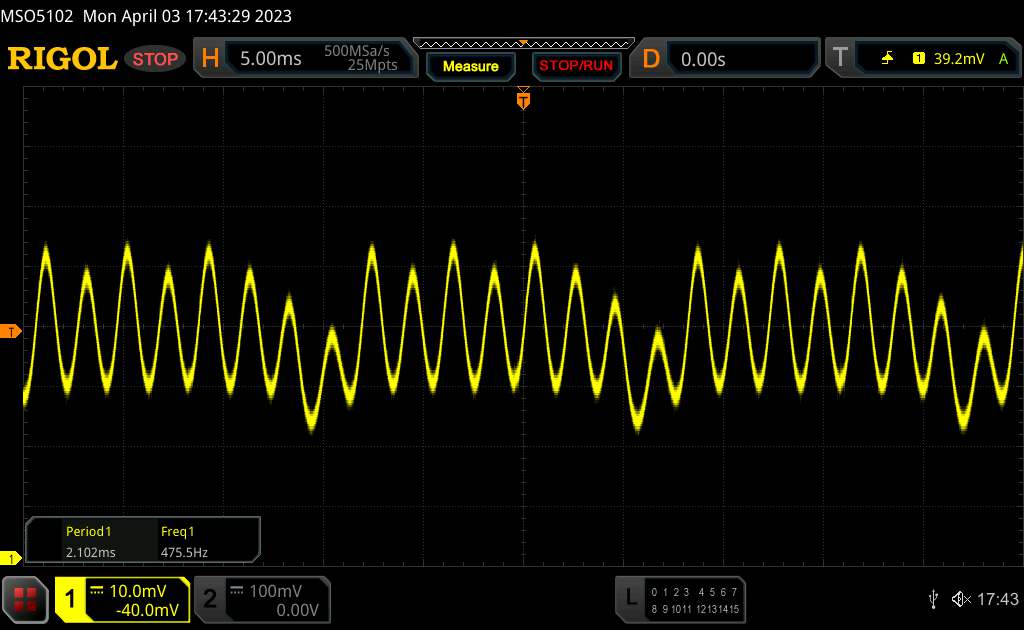Screen dimensions: 1024x630
Task: Open the 5.00ms timebase scale setting
Action: click(x=271, y=59)
